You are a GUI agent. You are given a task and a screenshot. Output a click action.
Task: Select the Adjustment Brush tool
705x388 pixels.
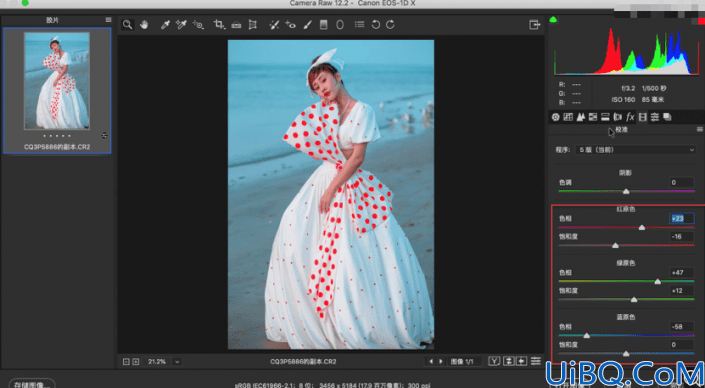[307, 25]
